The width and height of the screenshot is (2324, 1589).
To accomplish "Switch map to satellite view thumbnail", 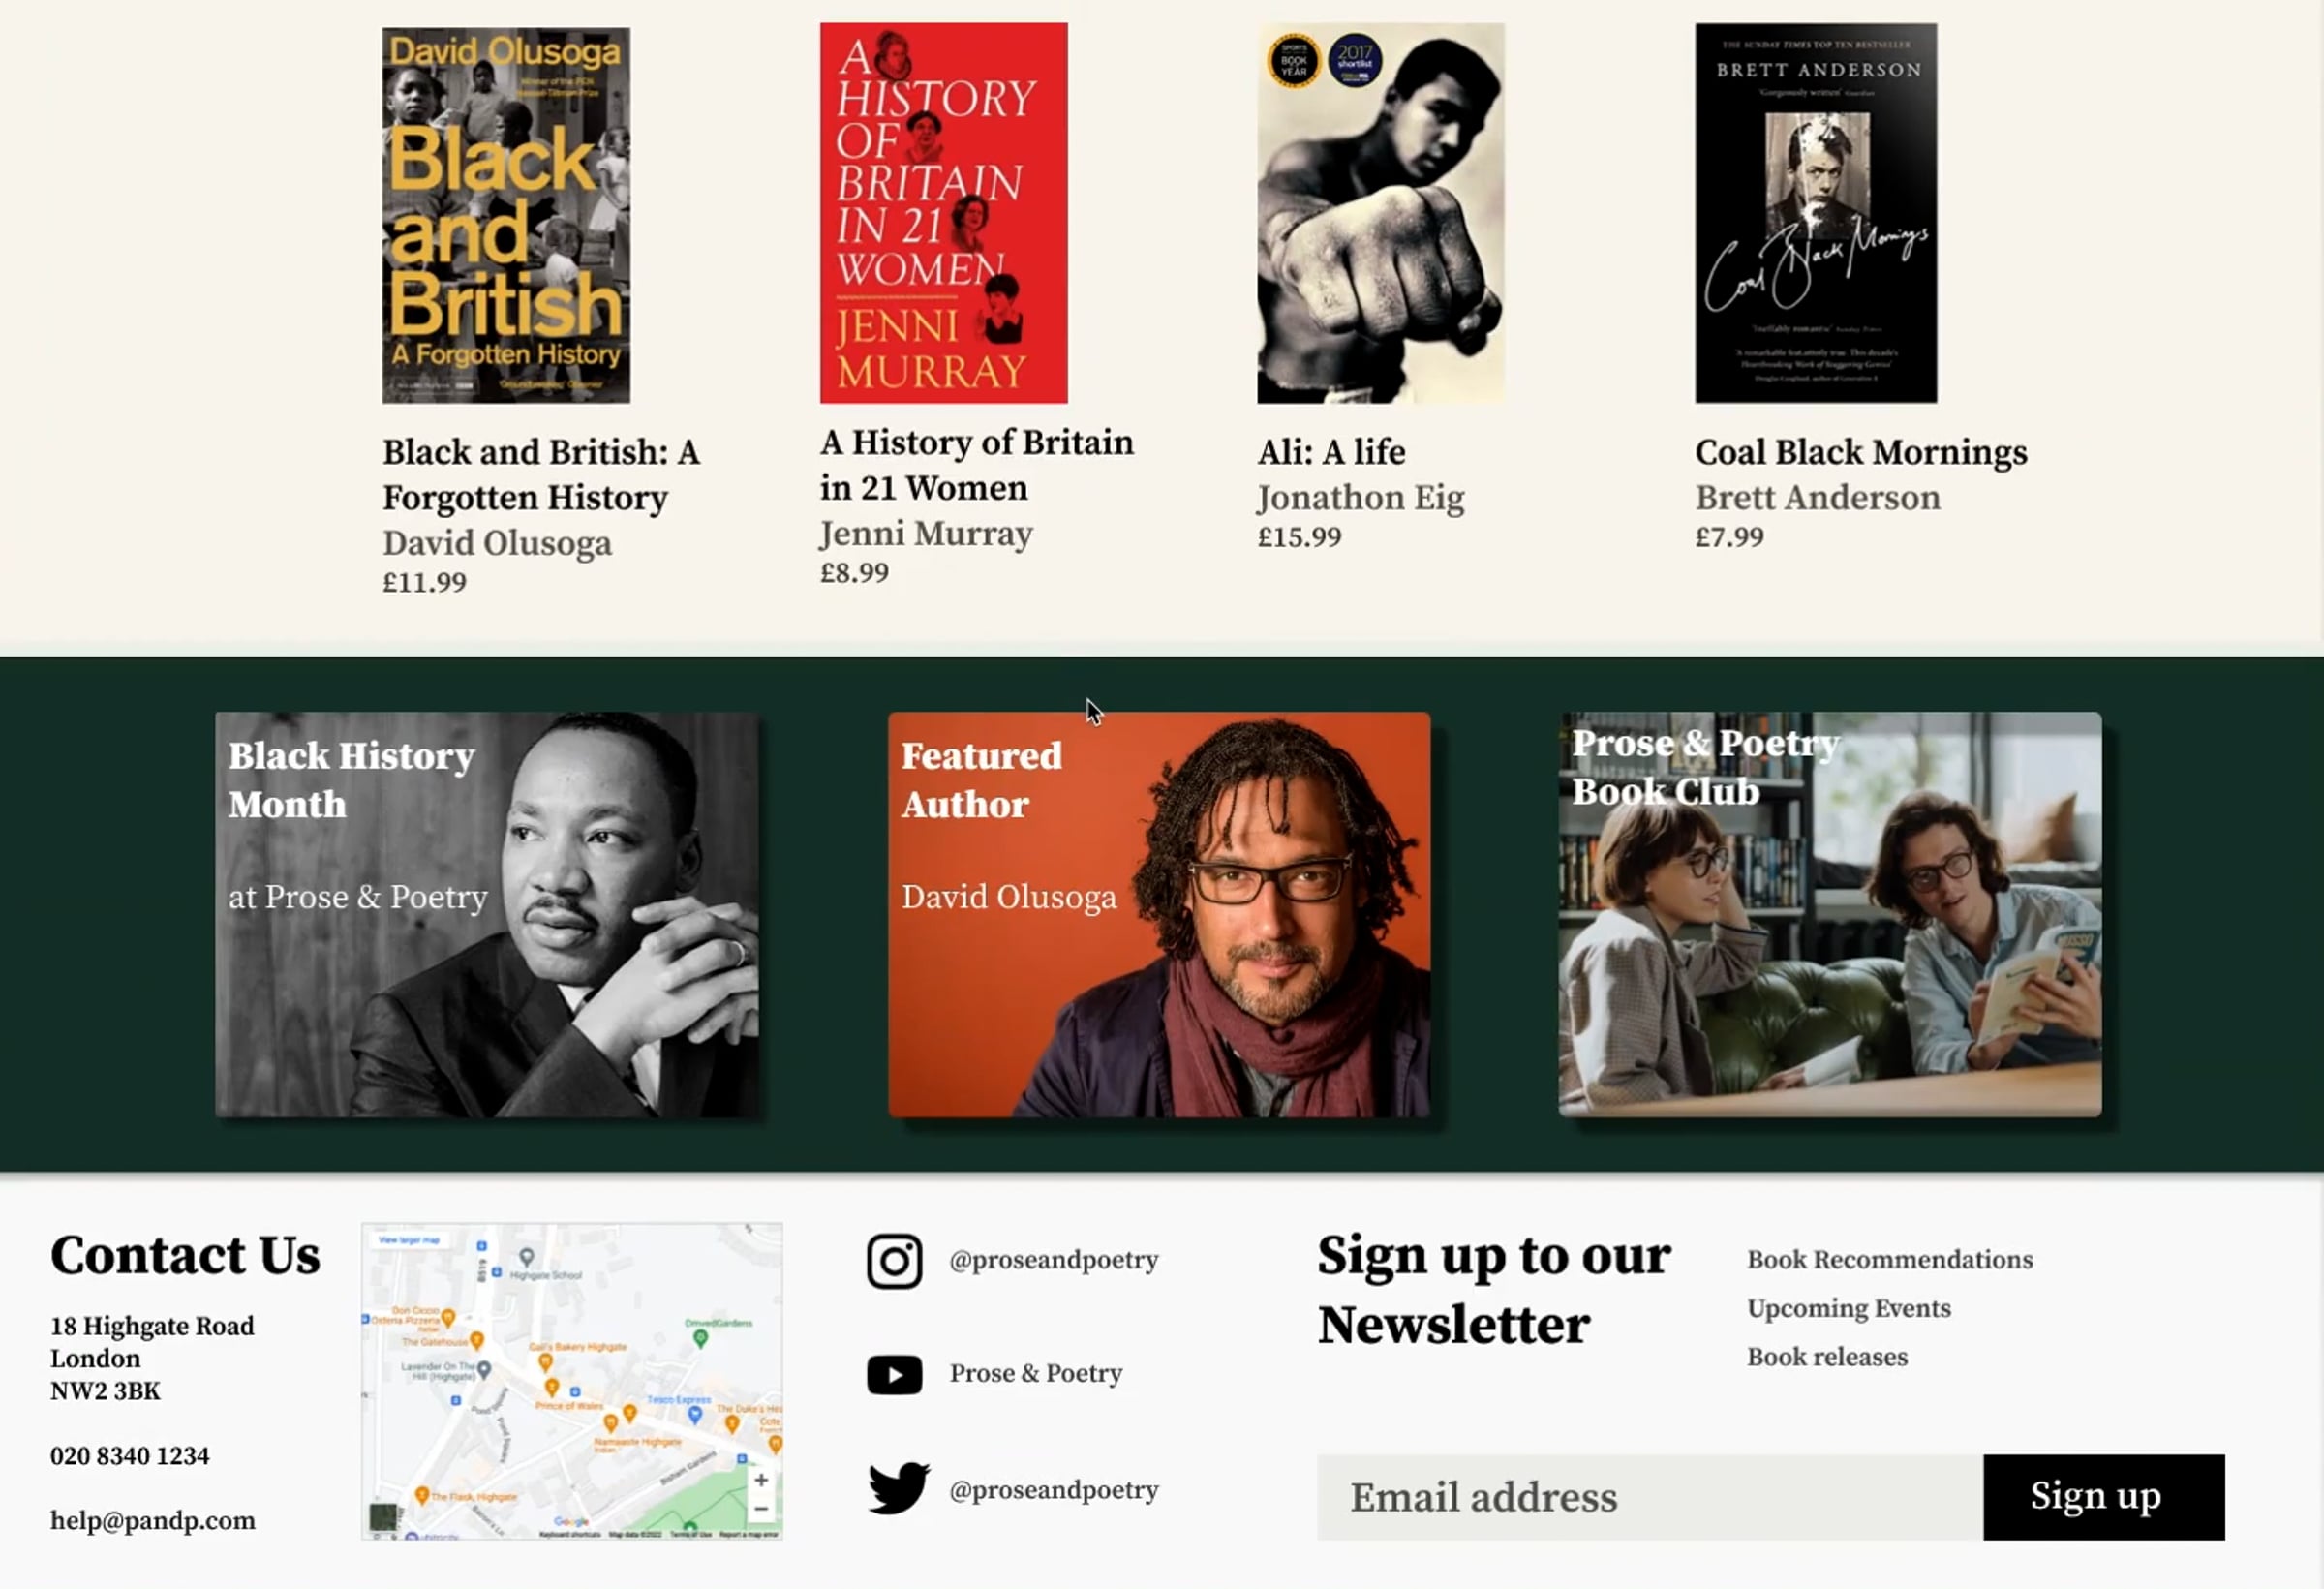I will [383, 1517].
